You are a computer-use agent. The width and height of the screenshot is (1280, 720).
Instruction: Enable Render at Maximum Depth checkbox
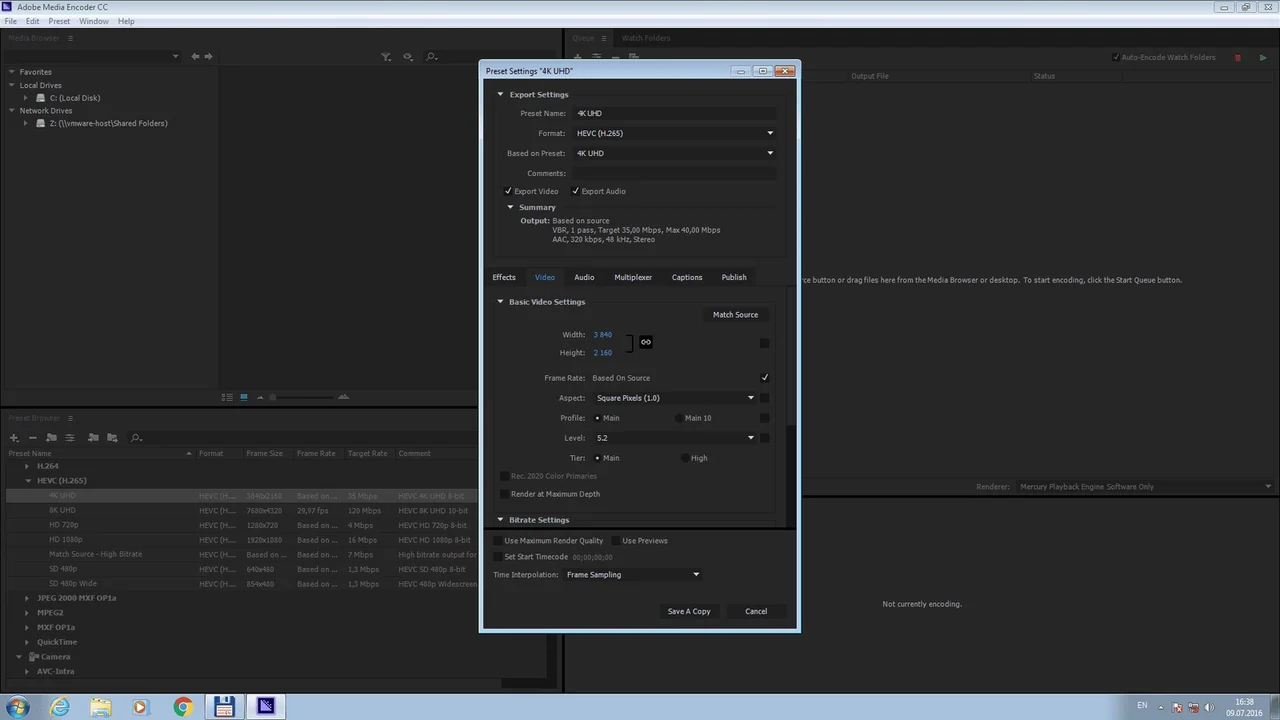[x=504, y=494]
